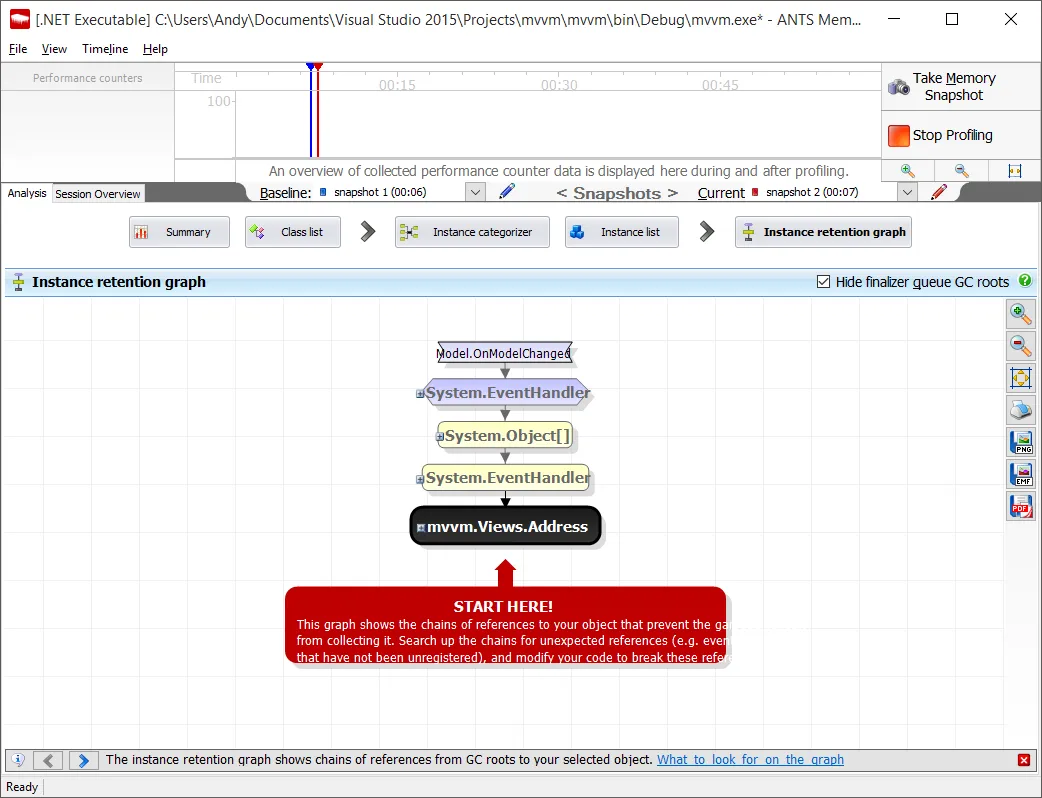This screenshot has width=1042, height=798.
Task: Open the View menu
Action: (54, 49)
